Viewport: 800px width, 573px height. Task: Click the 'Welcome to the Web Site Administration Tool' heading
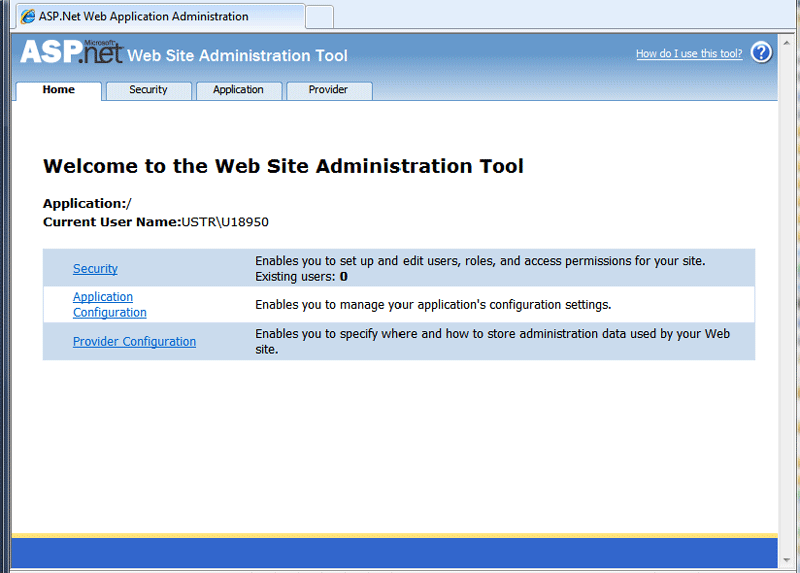[283, 166]
